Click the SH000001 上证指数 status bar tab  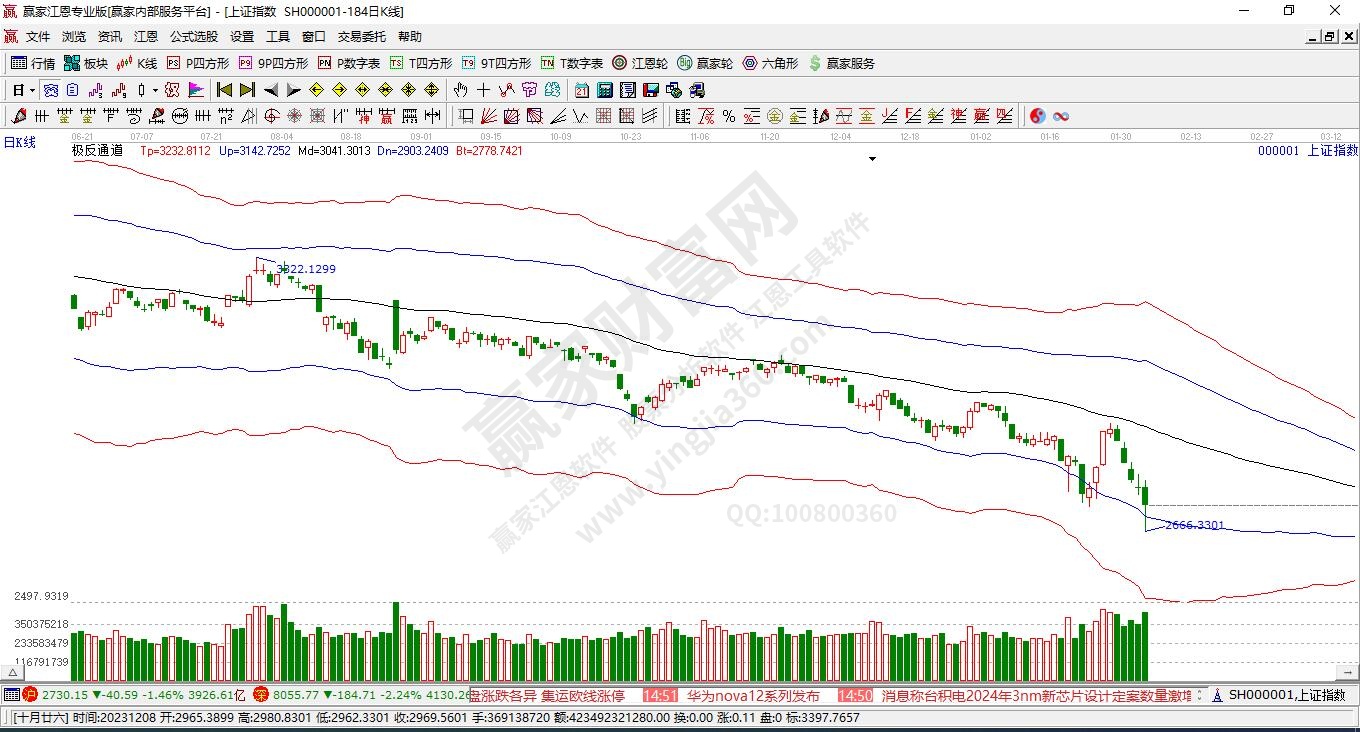(1283, 695)
